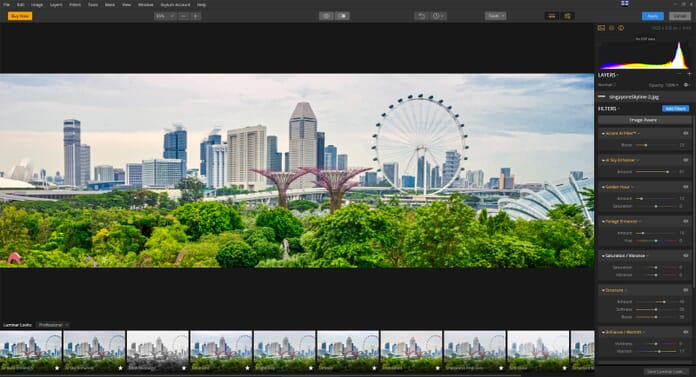
Task: Toggle the before/after compare view icon
Action: [342, 16]
